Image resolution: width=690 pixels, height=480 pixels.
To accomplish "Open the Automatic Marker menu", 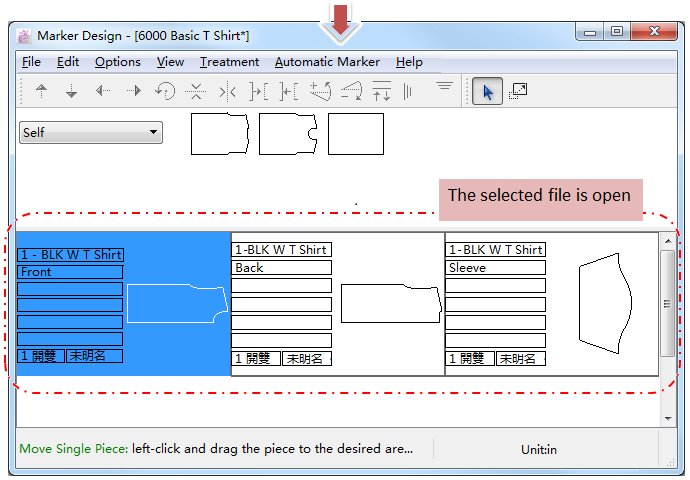I will (327, 62).
